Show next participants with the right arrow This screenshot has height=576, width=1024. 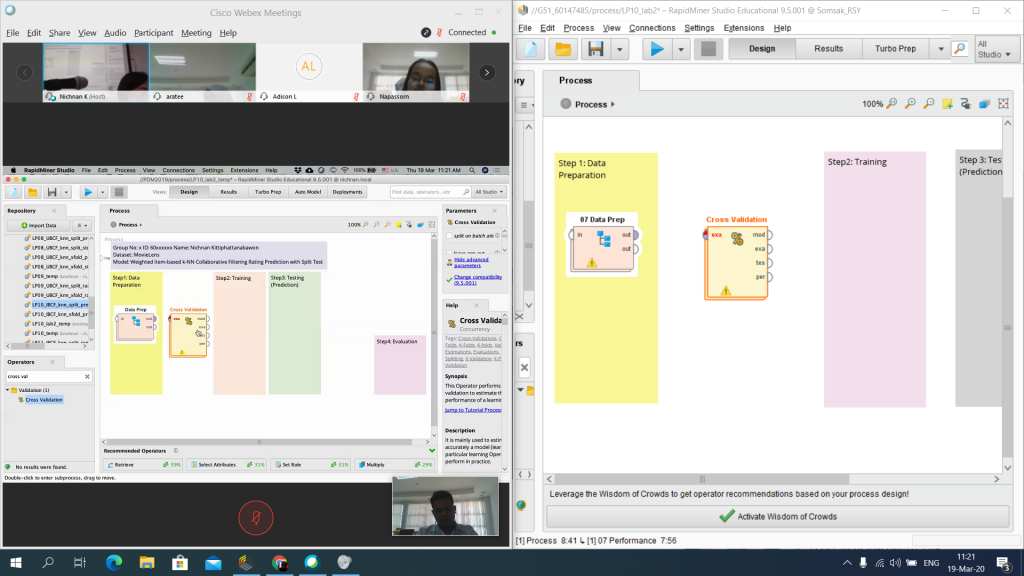[x=487, y=72]
